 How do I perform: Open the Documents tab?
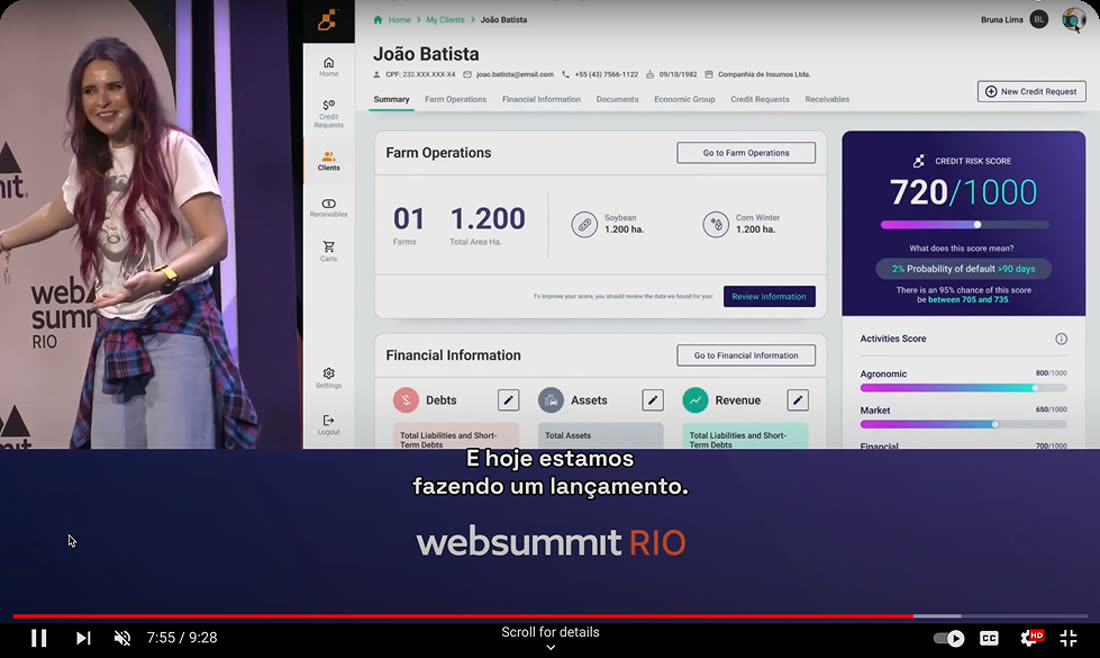[617, 100]
